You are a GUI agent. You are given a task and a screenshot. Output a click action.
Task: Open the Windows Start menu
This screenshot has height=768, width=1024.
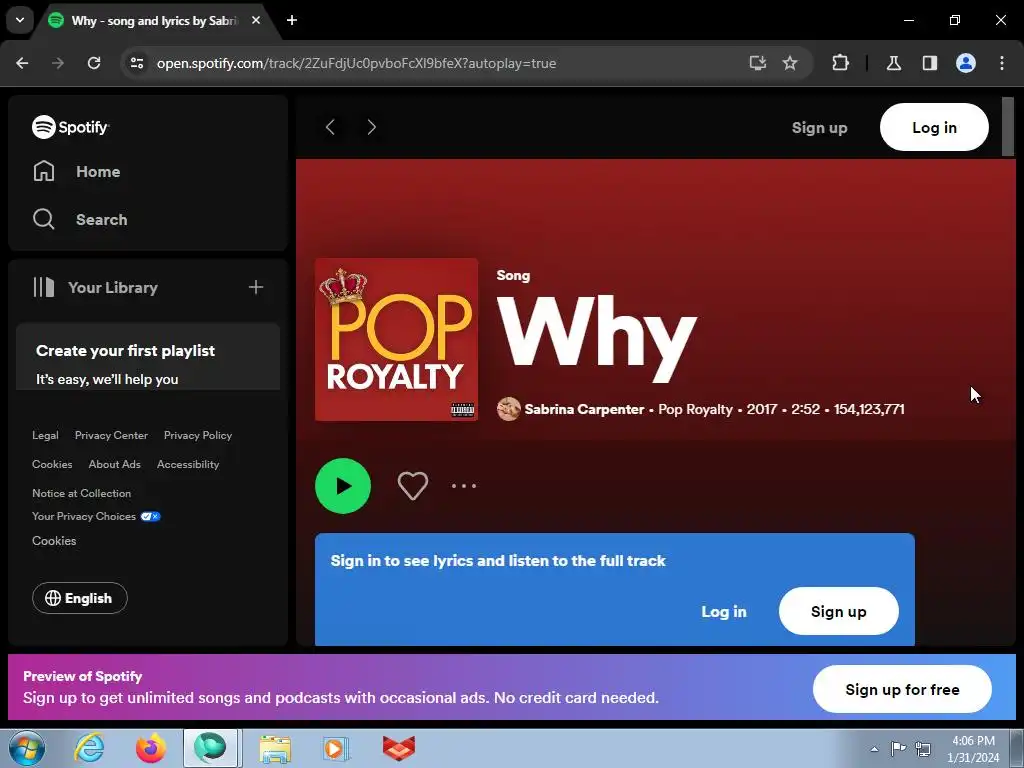tap(27, 748)
